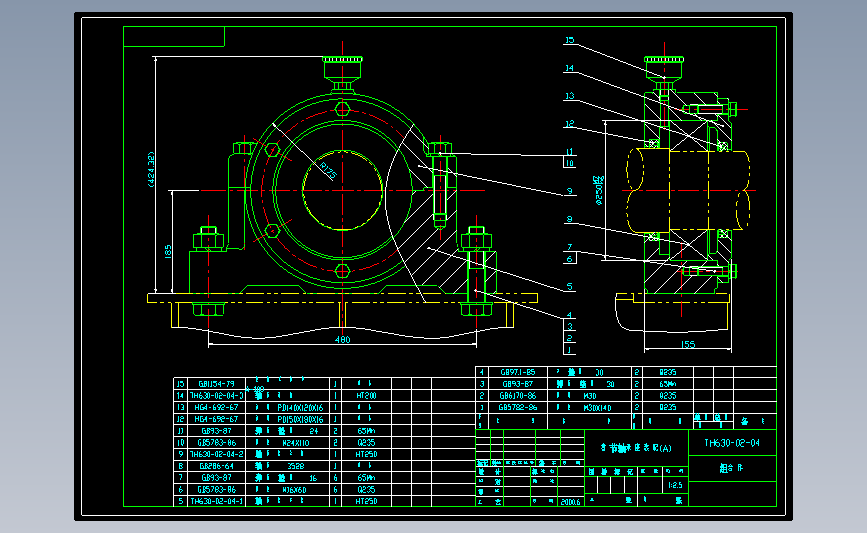The height and width of the screenshot is (533, 867).
Task: Select the 185 center height dimension text
Action: [x=168, y=252]
